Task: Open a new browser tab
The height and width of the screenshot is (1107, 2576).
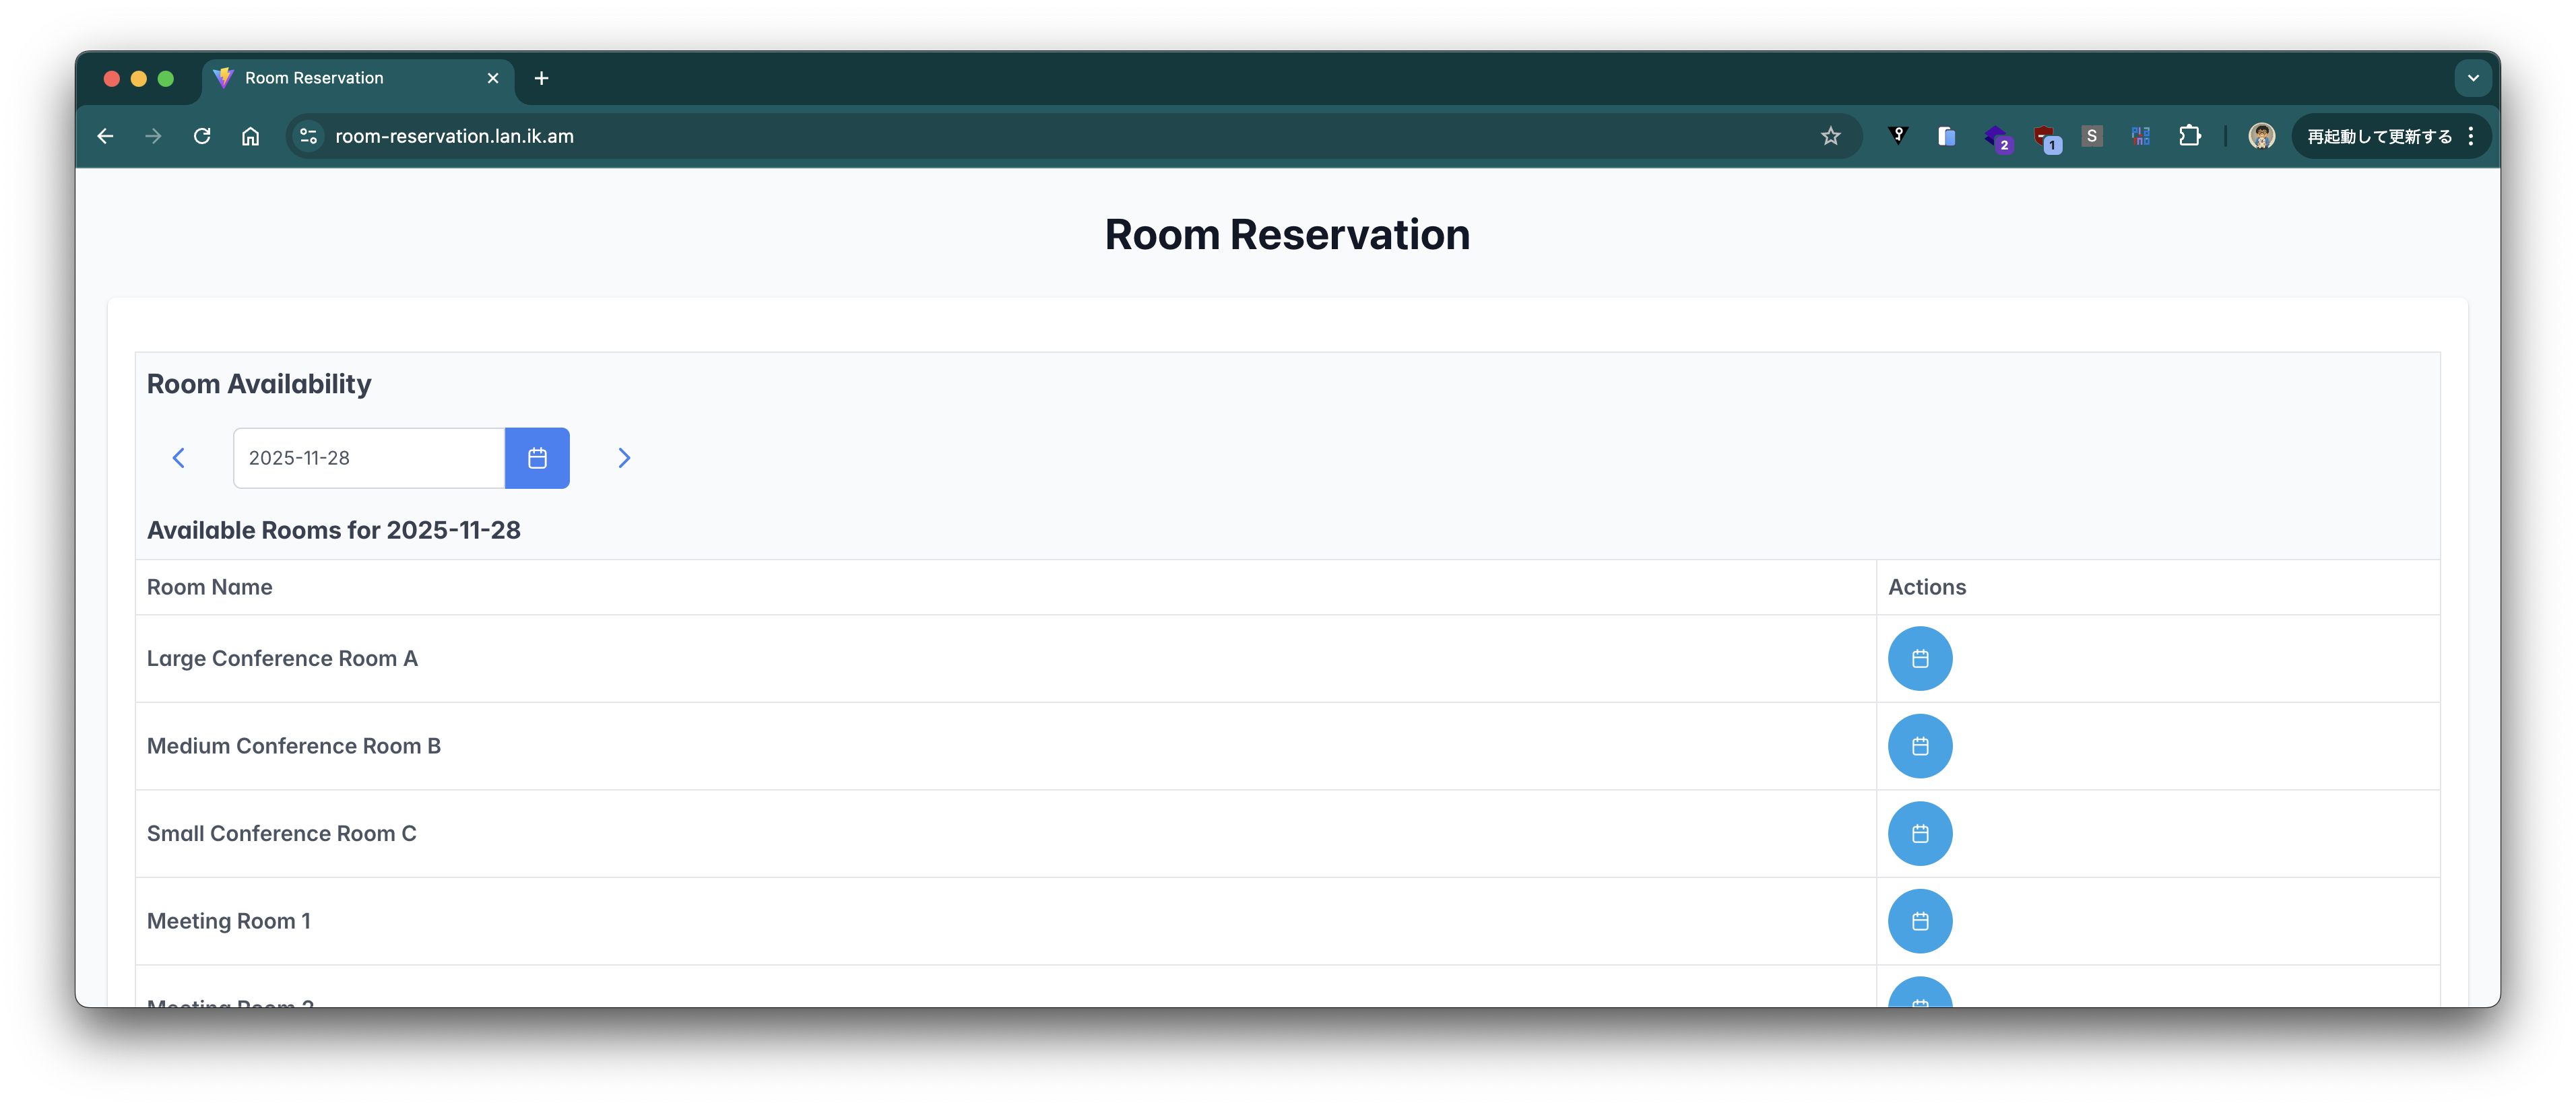Action: click(541, 78)
